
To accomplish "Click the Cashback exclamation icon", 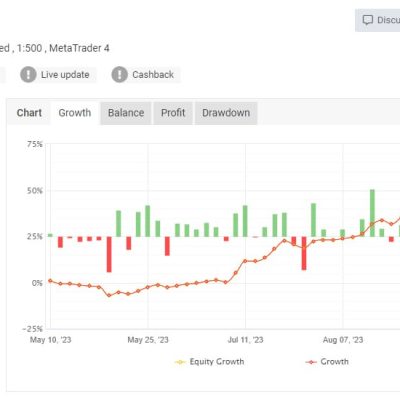I will 119,74.
